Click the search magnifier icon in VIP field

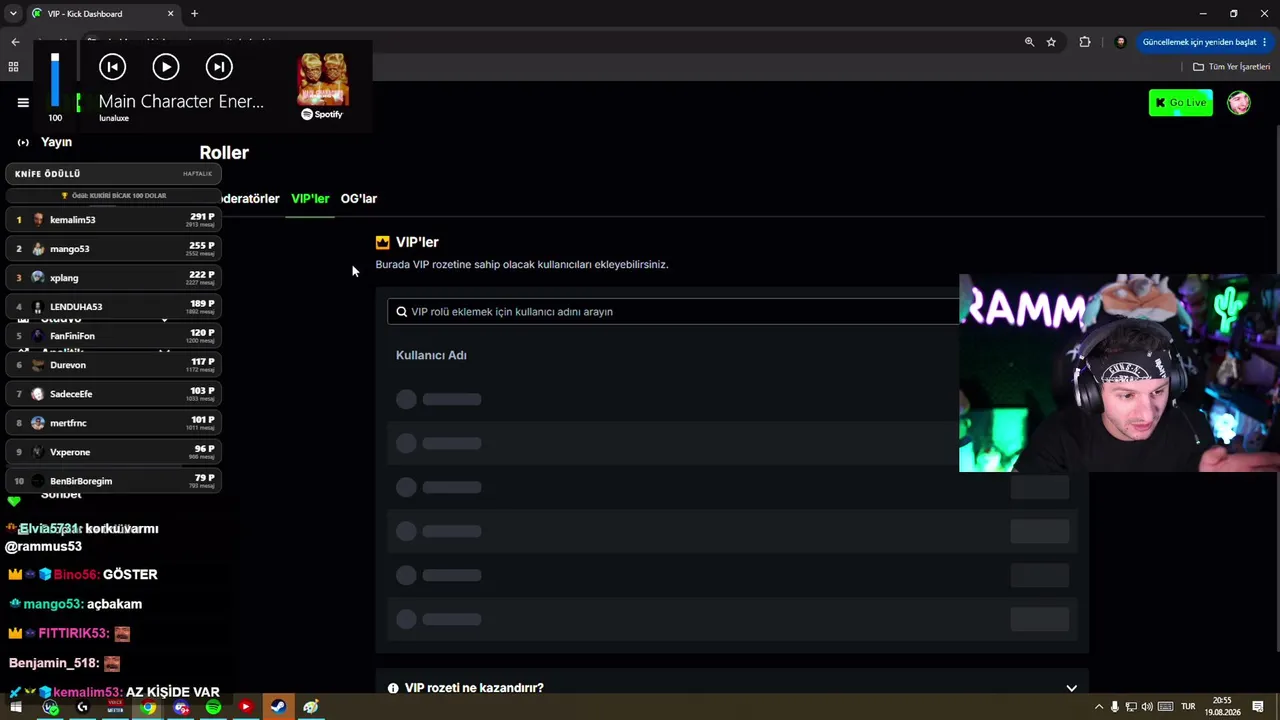click(x=402, y=312)
